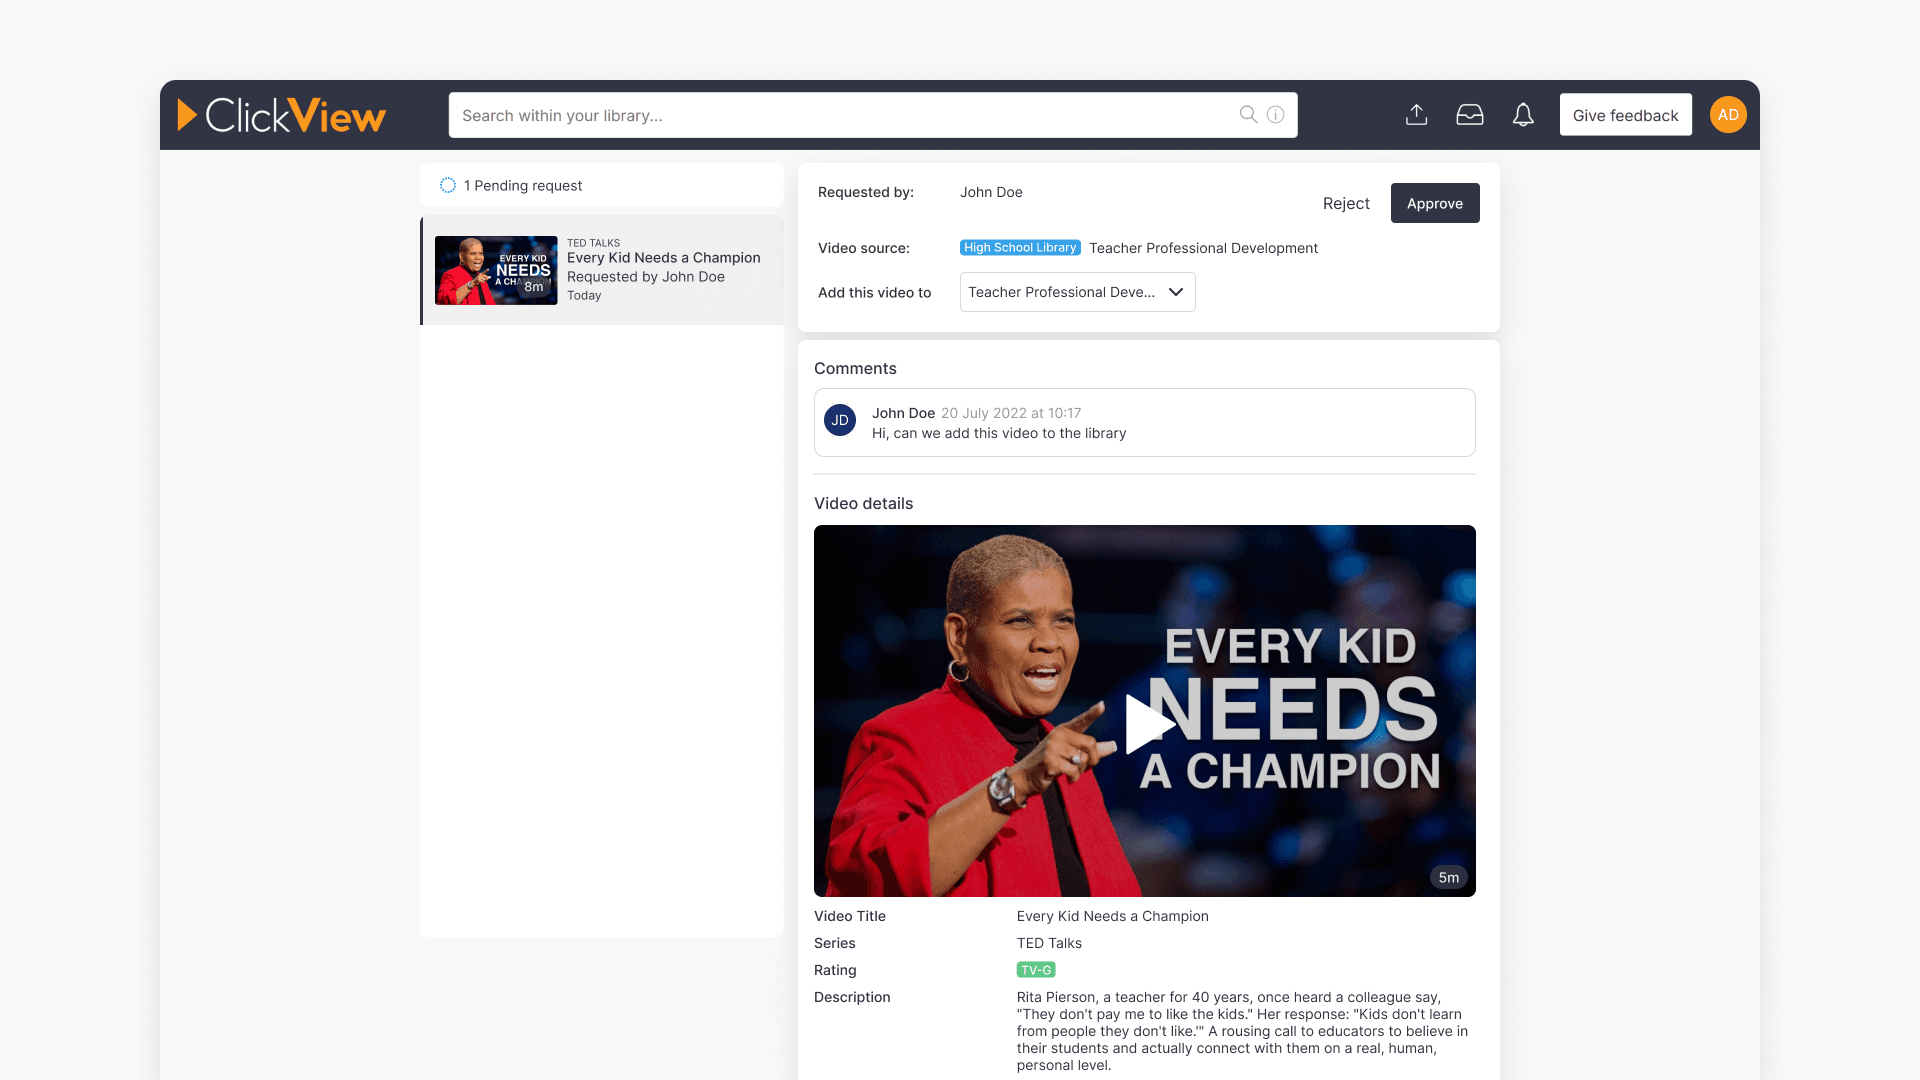1920x1080 pixels.
Task: Reject the video request
Action: tap(1346, 203)
